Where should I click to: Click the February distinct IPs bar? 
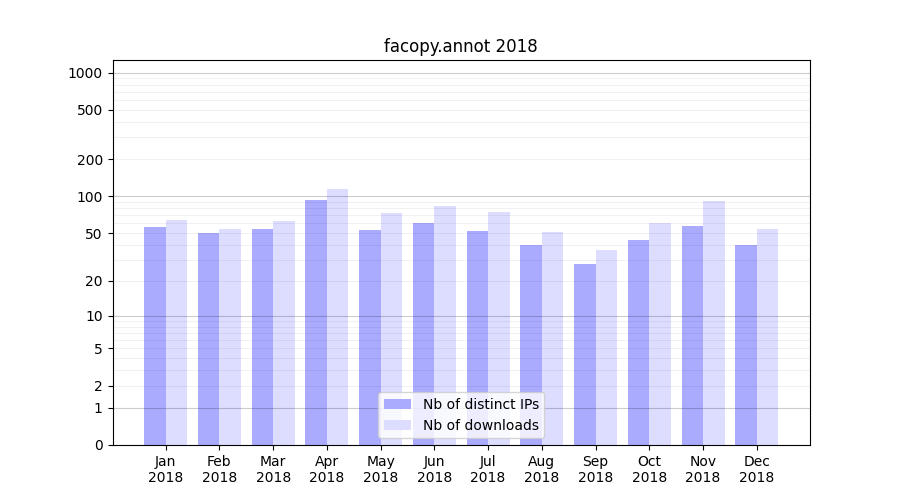[x=208, y=338]
